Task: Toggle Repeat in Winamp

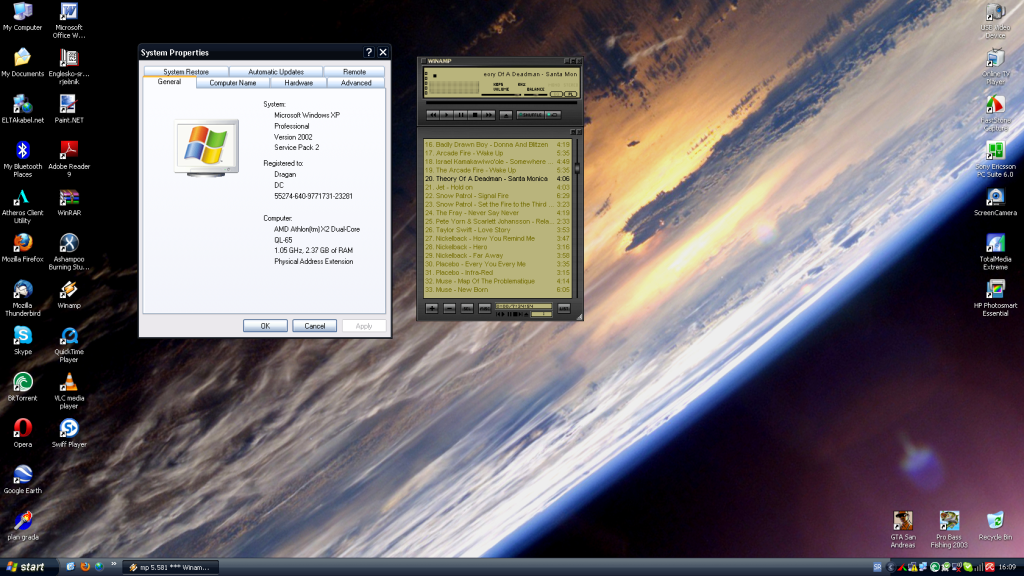Action: [553, 115]
